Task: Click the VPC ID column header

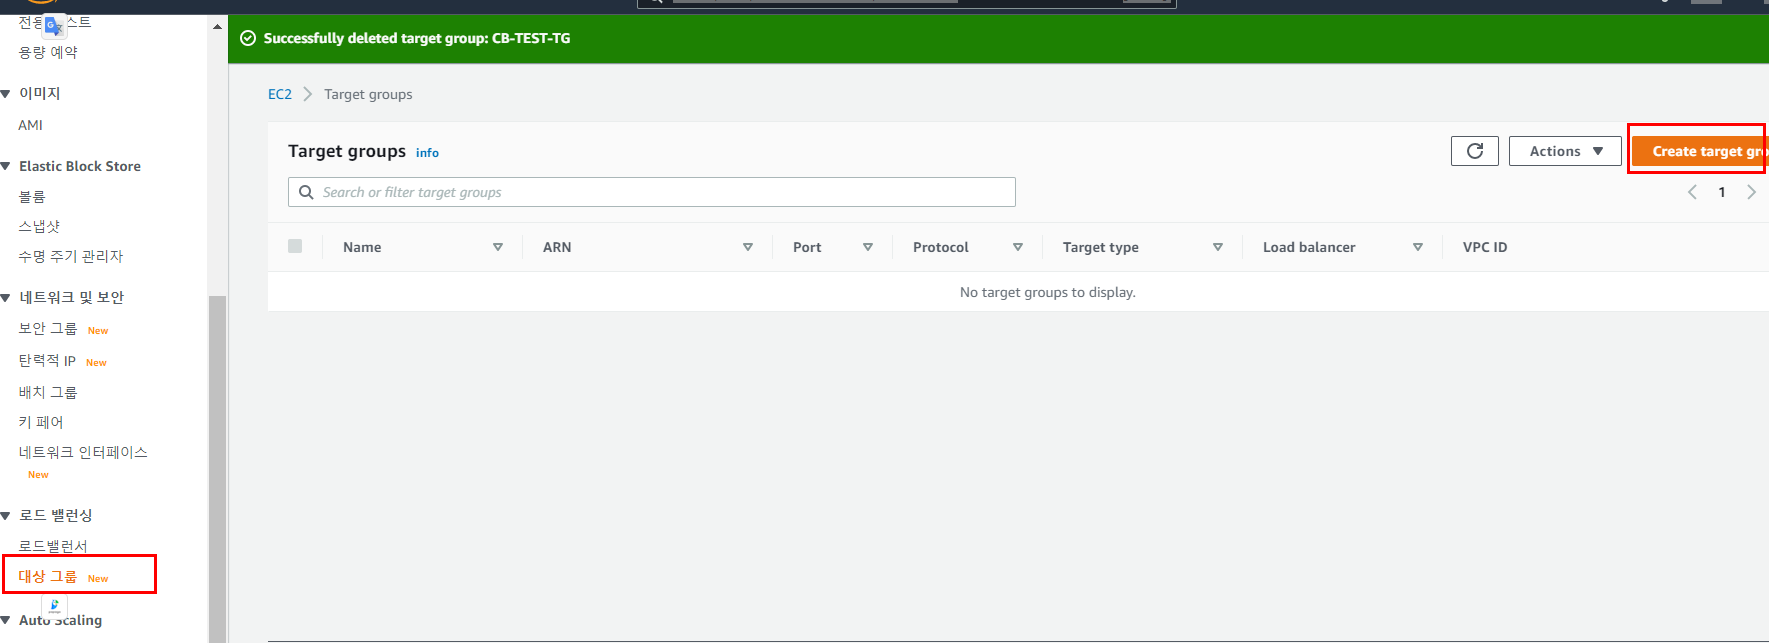Action: tap(1485, 247)
